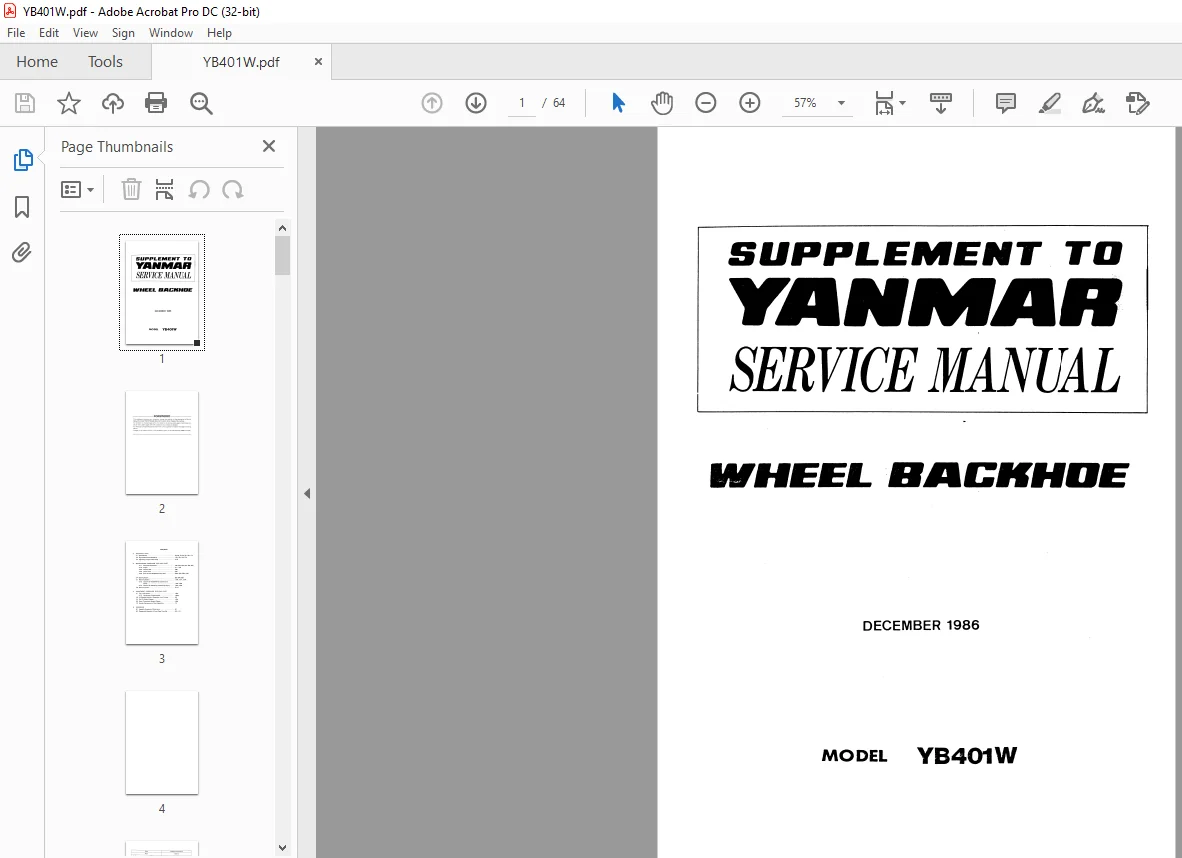Print the document
The image size is (1182, 858).
point(156,103)
